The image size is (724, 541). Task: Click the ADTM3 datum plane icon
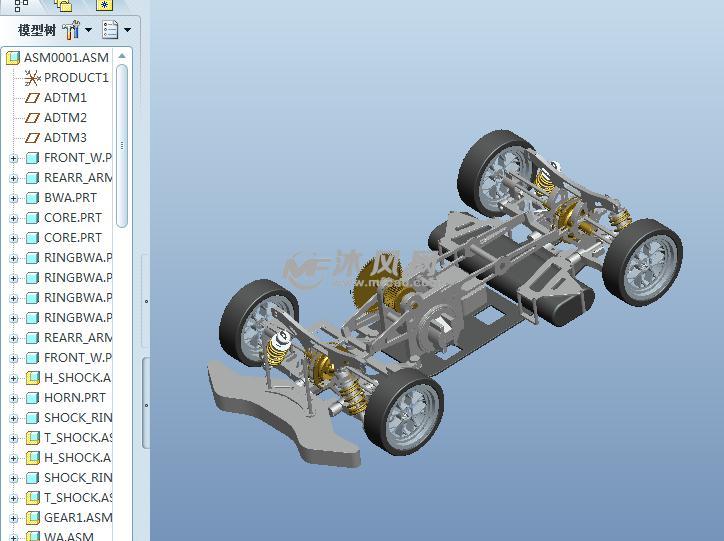(x=32, y=138)
